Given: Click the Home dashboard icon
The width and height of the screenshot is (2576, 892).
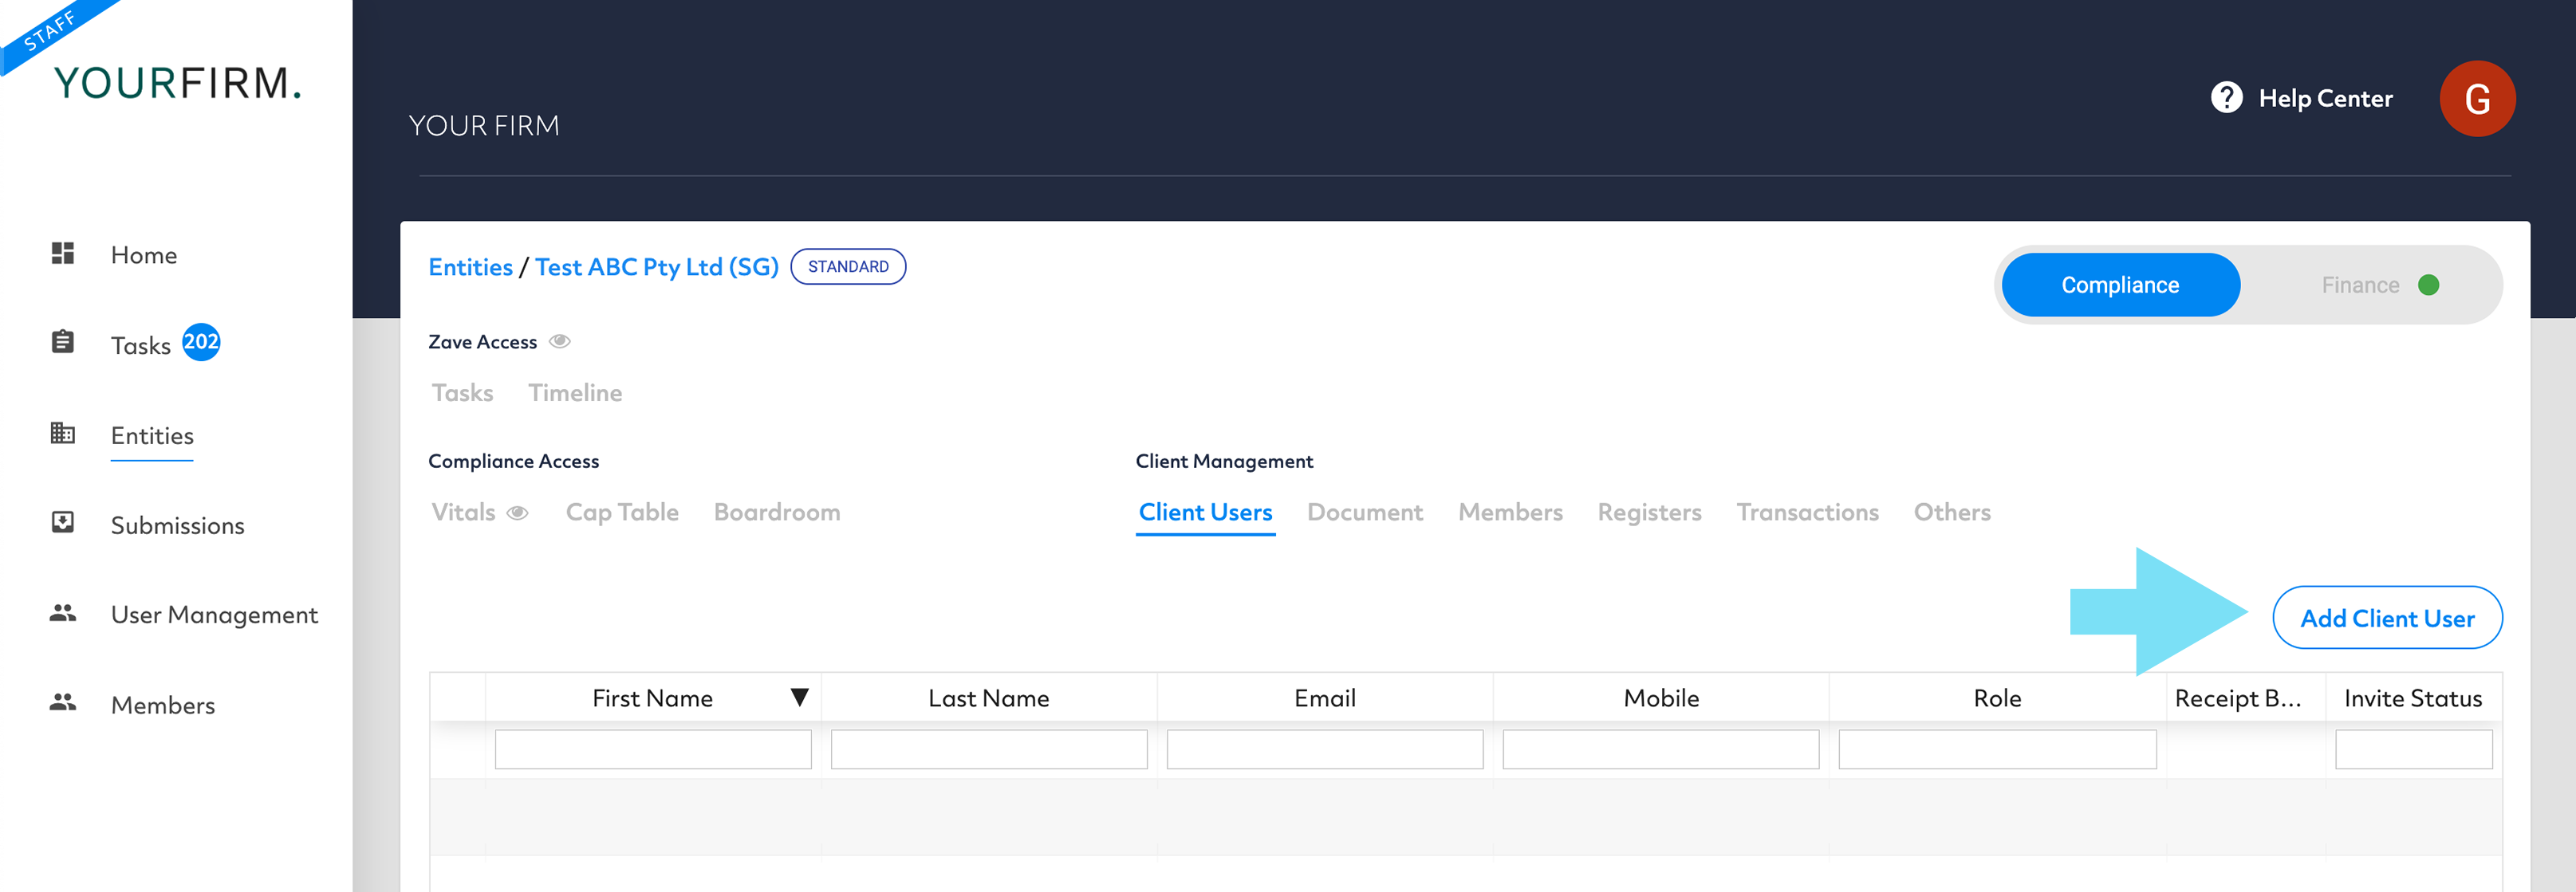Looking at the screenshot, I should pyautogui.click(x=63, y=253).
